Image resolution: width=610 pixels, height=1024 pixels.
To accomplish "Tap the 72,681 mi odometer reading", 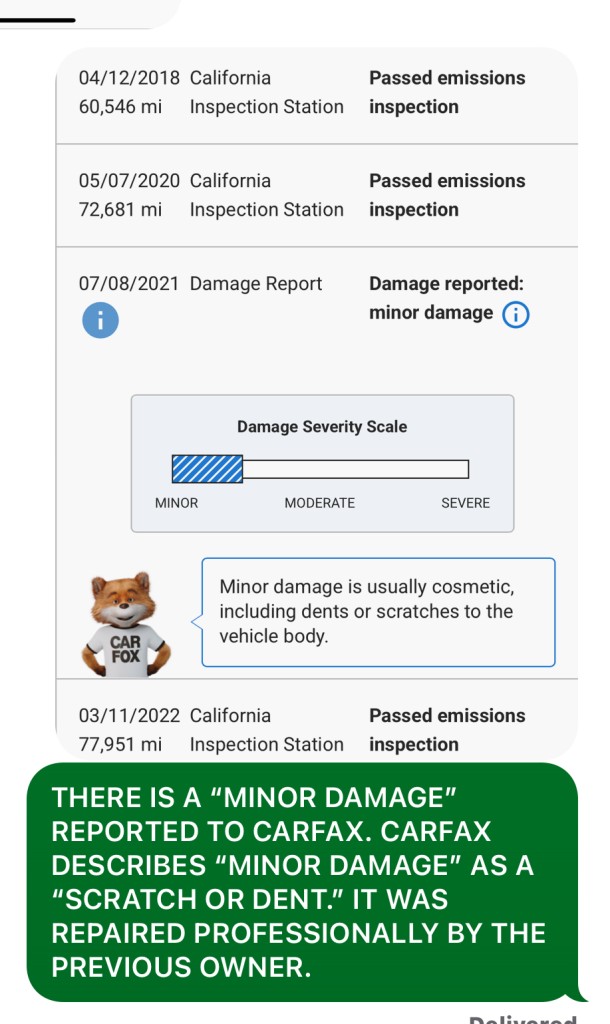I will 120,210.
